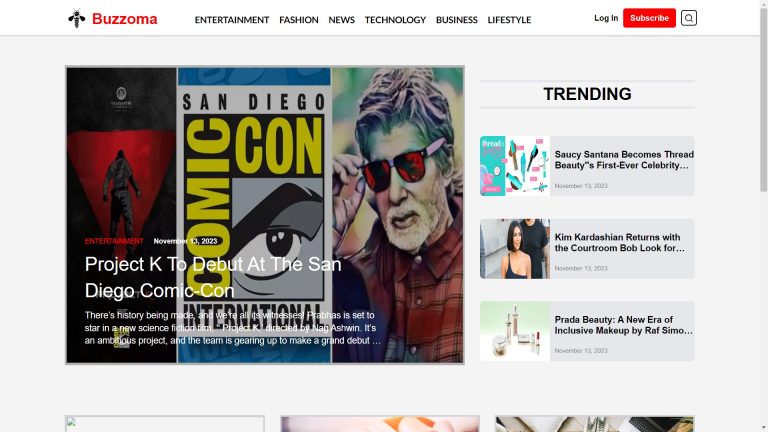
Task: Click the Thread Beauty article thumbnail
Action: click(x=515, y=165)
